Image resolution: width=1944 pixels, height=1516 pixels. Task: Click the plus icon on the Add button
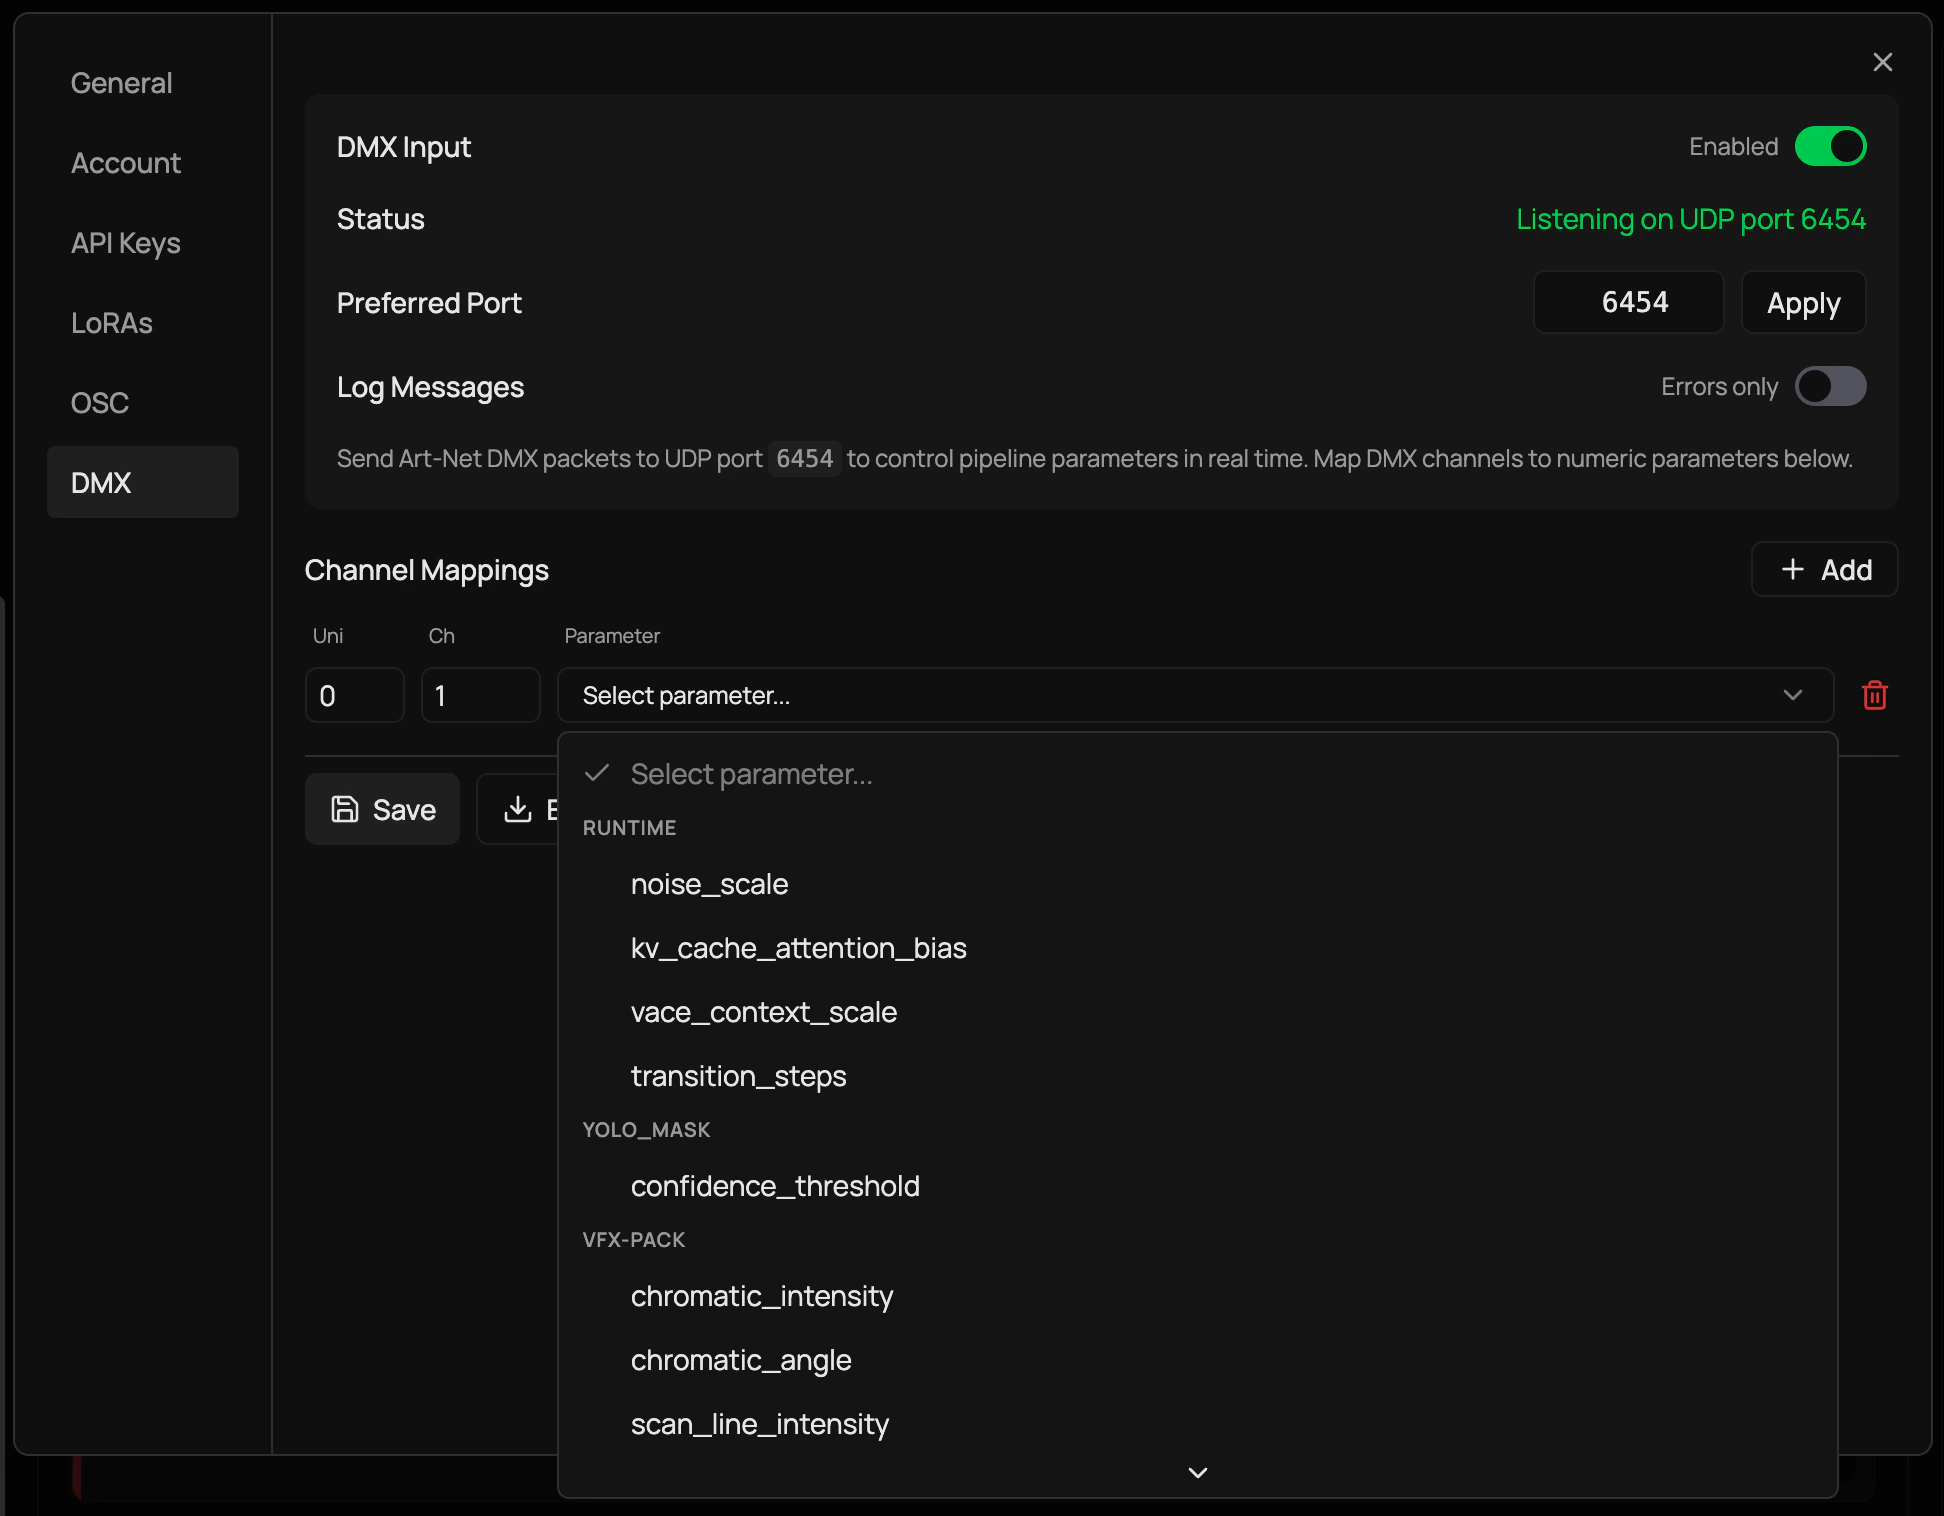coord(1791,569)
